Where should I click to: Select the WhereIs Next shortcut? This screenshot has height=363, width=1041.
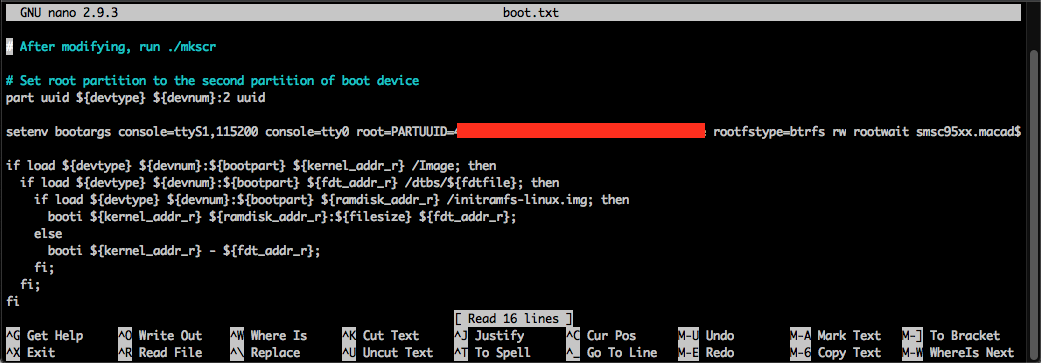pyautogui.click(x=958, y=352)
